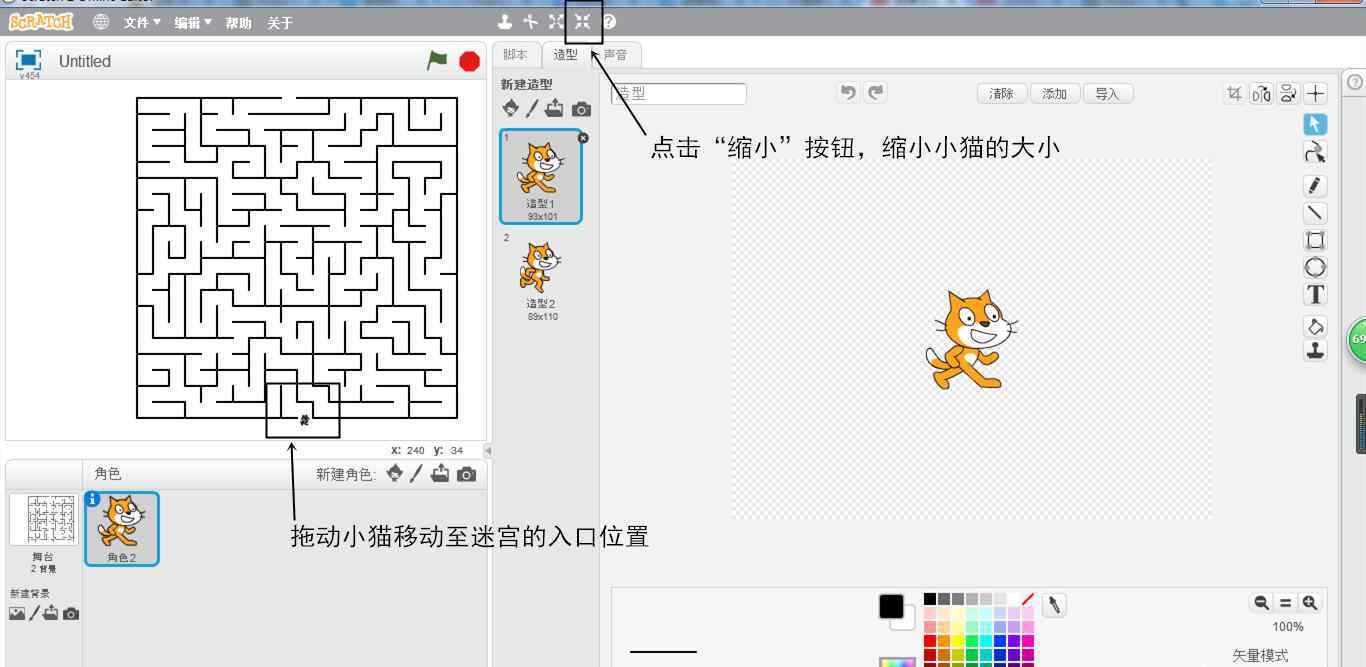This screenshot has height=667, width=1366.
Task: Select the Text tool
Action: click(1316, 294)
